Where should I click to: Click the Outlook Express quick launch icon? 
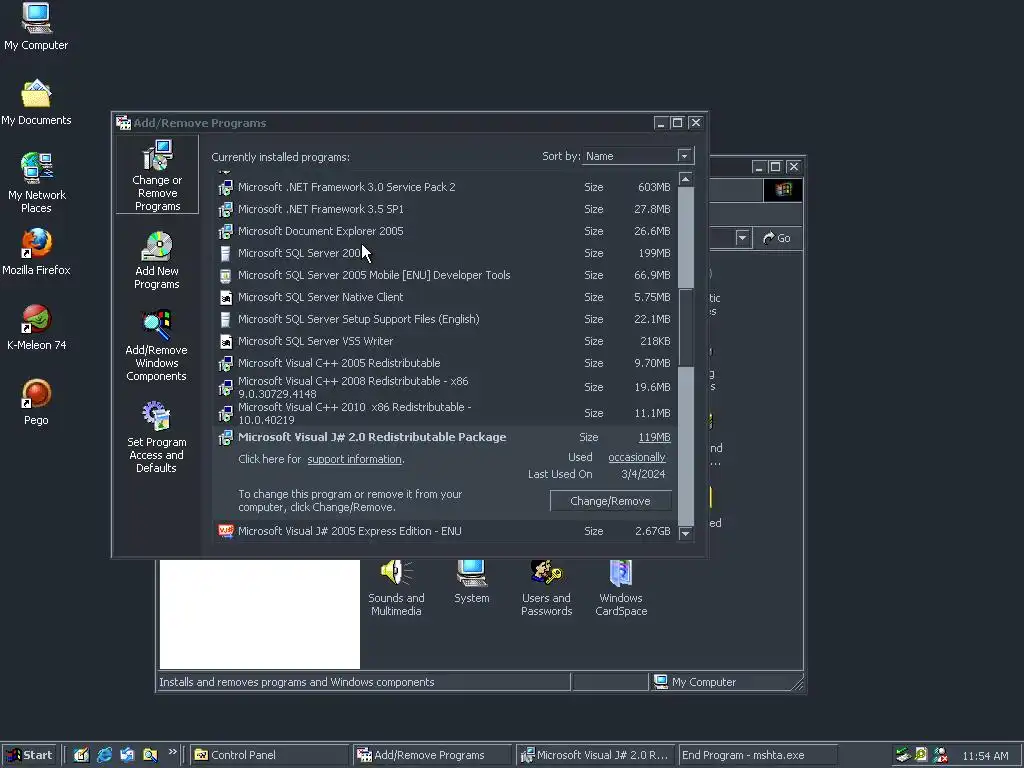127,755
